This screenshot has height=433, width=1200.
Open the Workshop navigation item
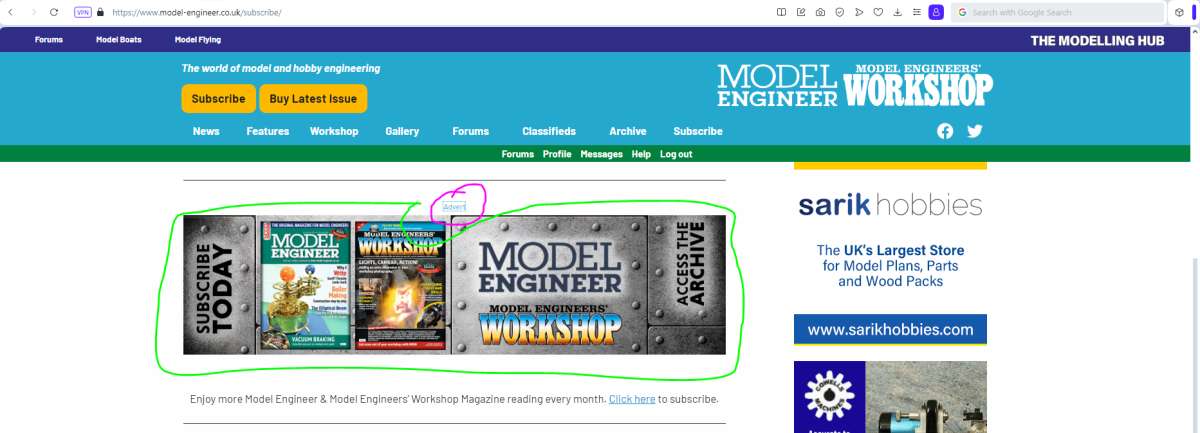[x=334, y=131]
